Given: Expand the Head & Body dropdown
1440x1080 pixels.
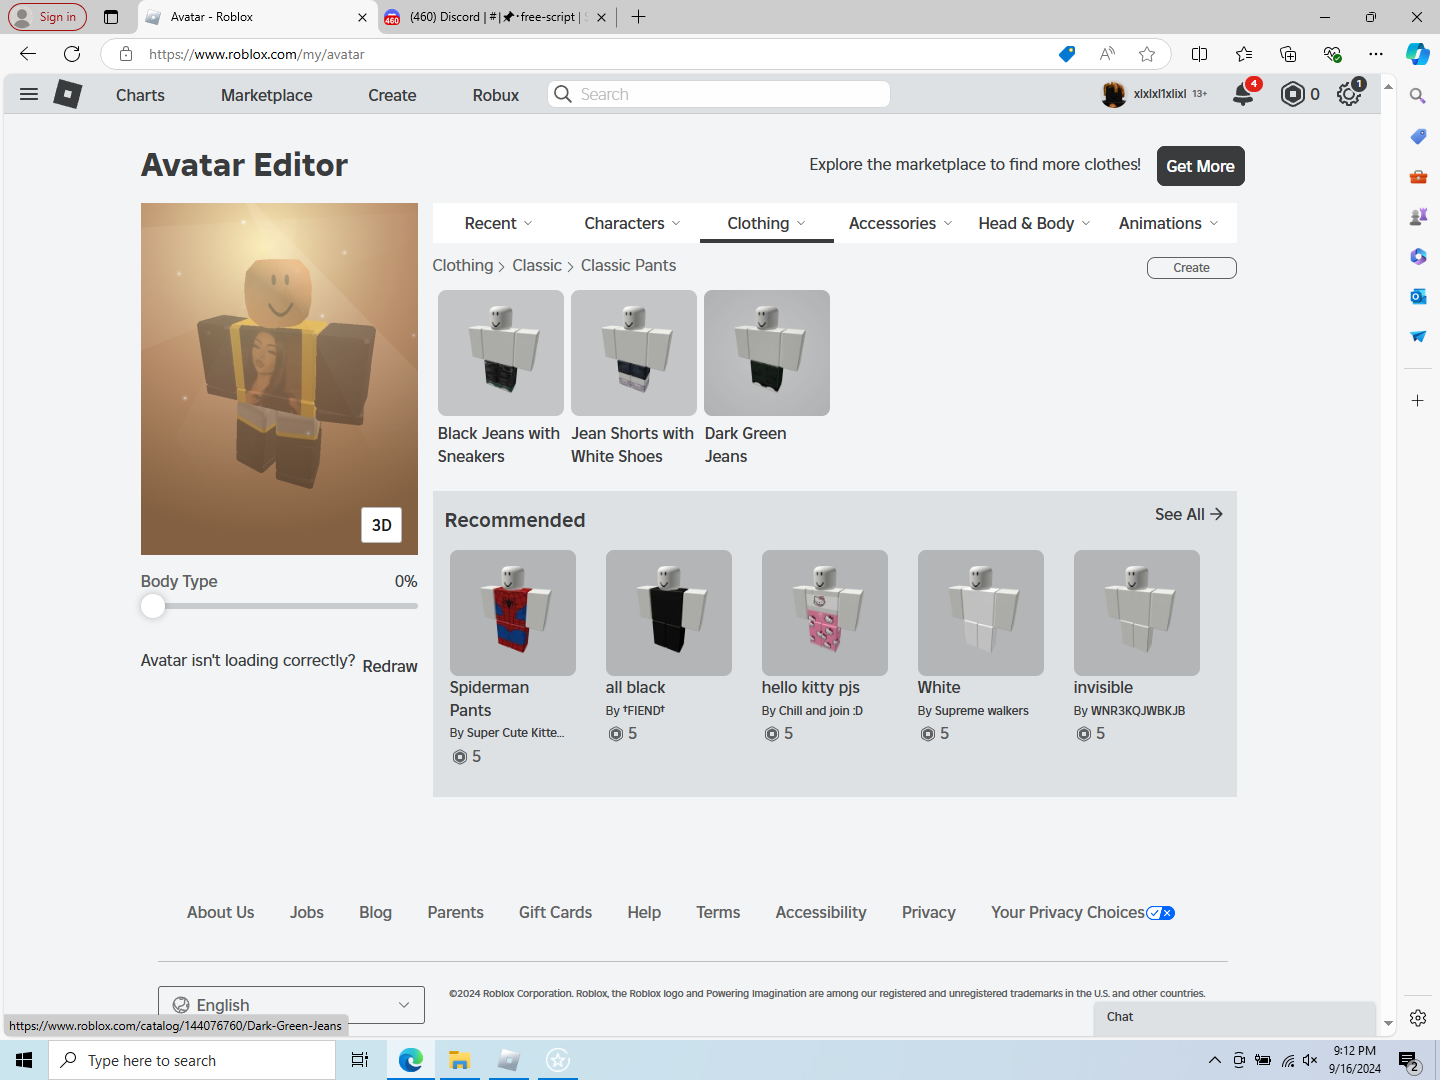Looking at the screenshot, I should (x=1034, y=223).
